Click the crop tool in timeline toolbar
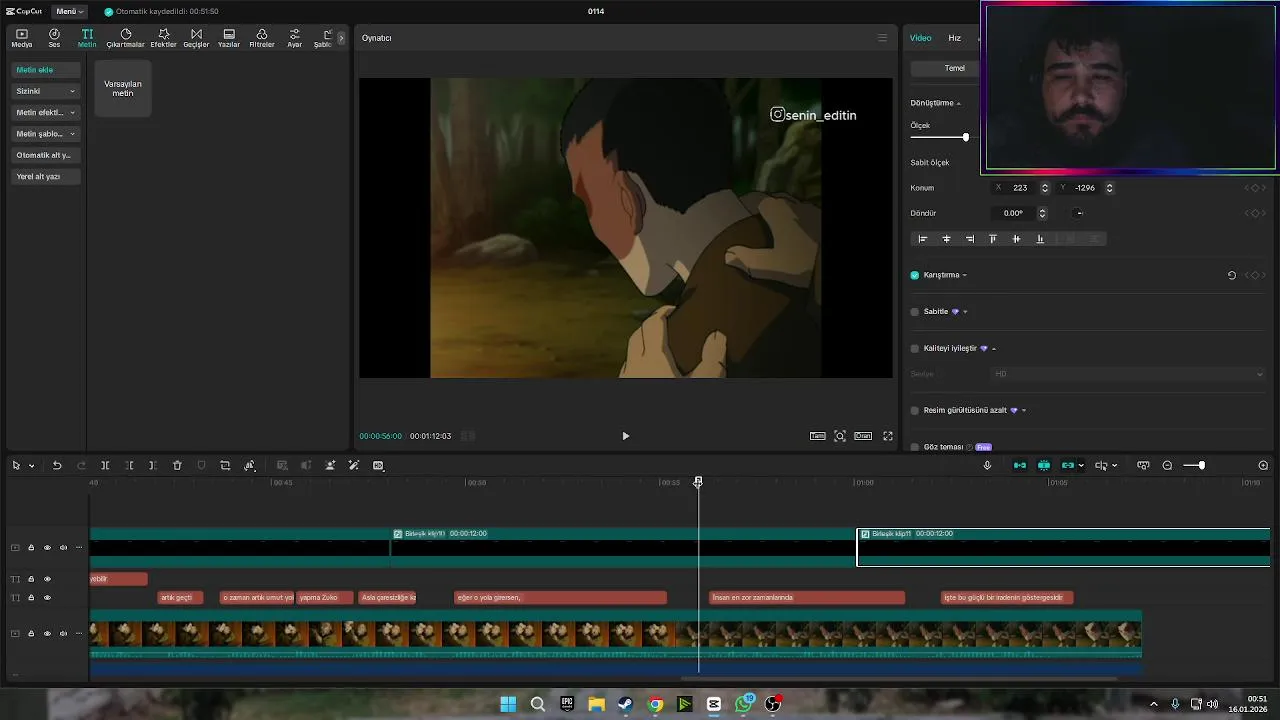1280x720 pixels. tap(225, 465)
